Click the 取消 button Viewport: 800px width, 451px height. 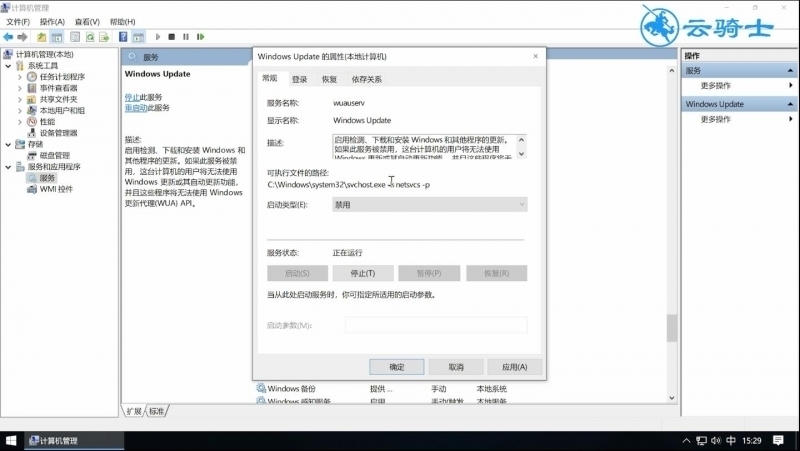tap(456, 367)
